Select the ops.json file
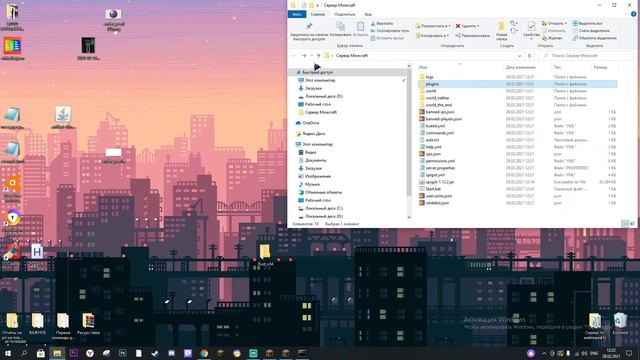 tap(433, 154)
